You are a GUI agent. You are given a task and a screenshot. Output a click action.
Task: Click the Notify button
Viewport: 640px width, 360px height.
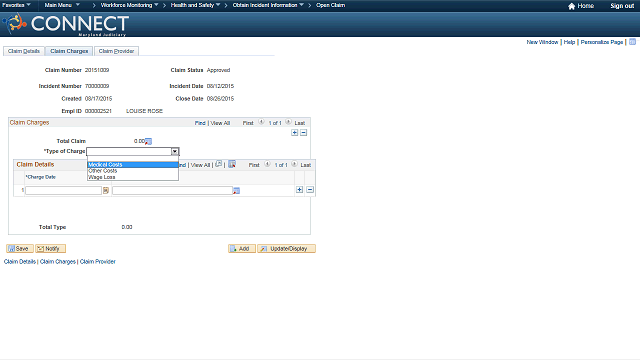point(50,249)
